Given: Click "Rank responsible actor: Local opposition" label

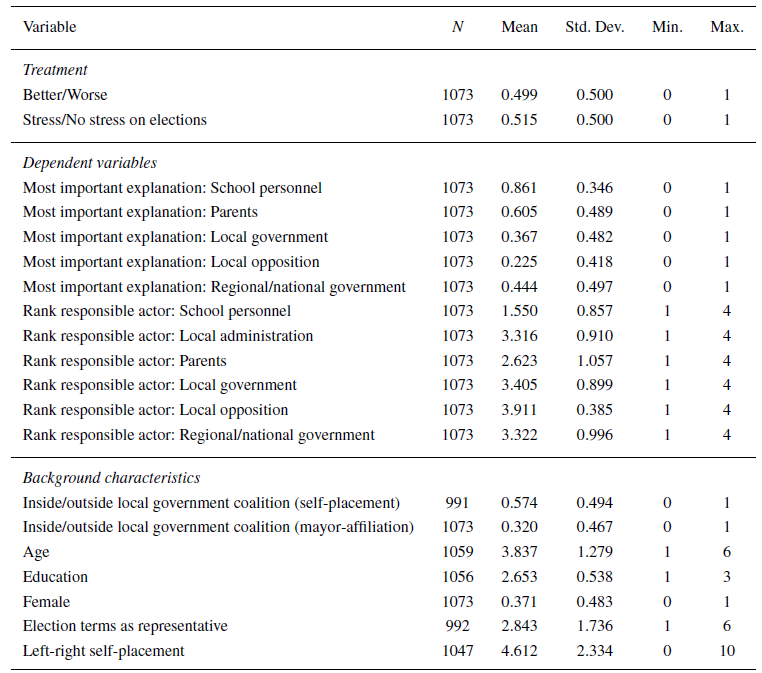Looking at the screenshot, I should (x=155, y=410).
